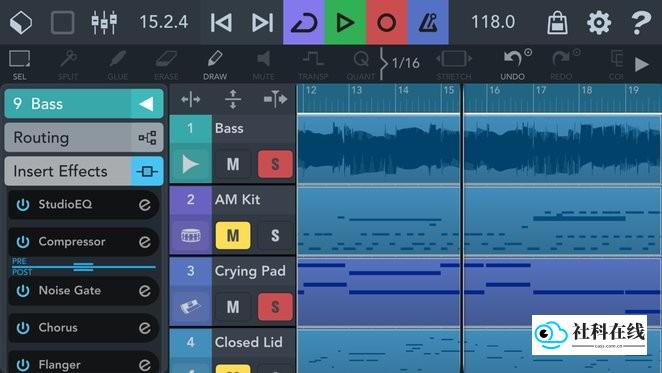Turn off the StudioEQ power button

click(23, 204)
